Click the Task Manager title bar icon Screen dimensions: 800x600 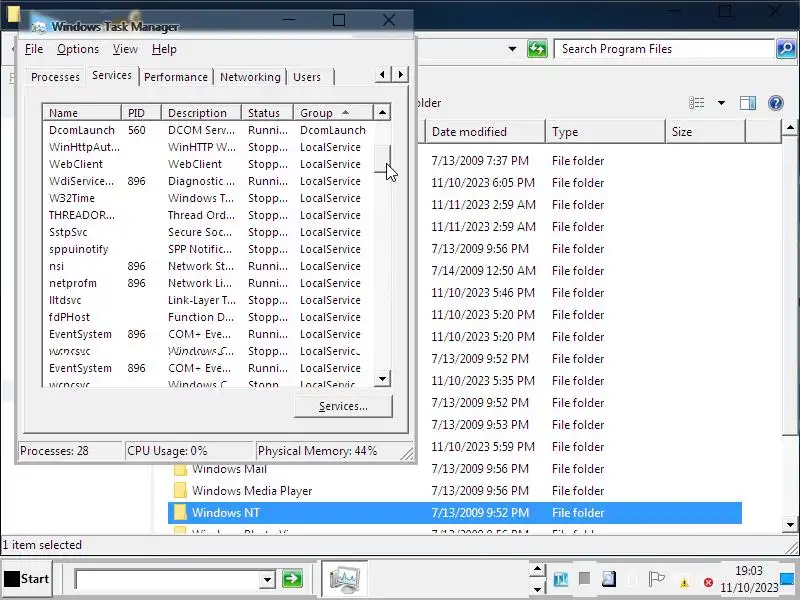(x=38, y=27)
